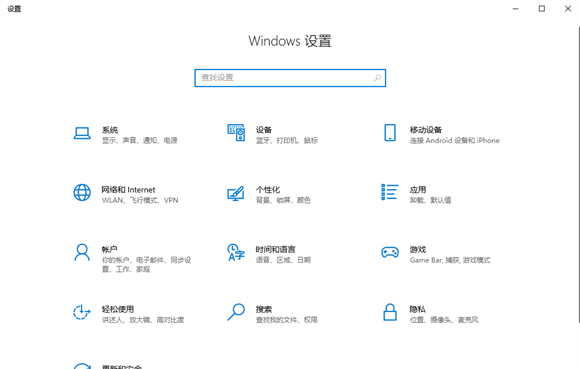
Task: Open the 隐私 padlock icon
Action: (390, 312)
